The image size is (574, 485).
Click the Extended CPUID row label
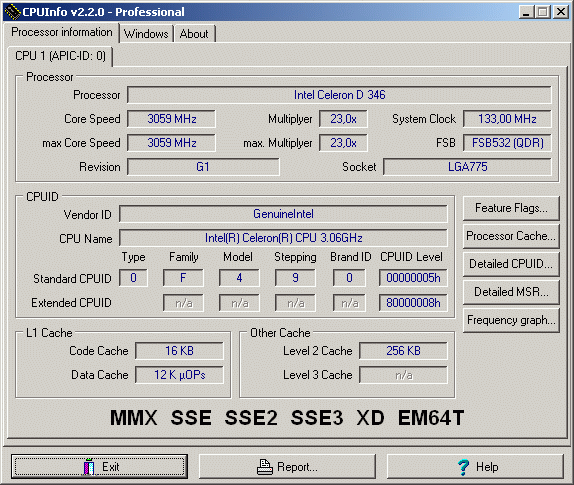[x=71, y=303]
